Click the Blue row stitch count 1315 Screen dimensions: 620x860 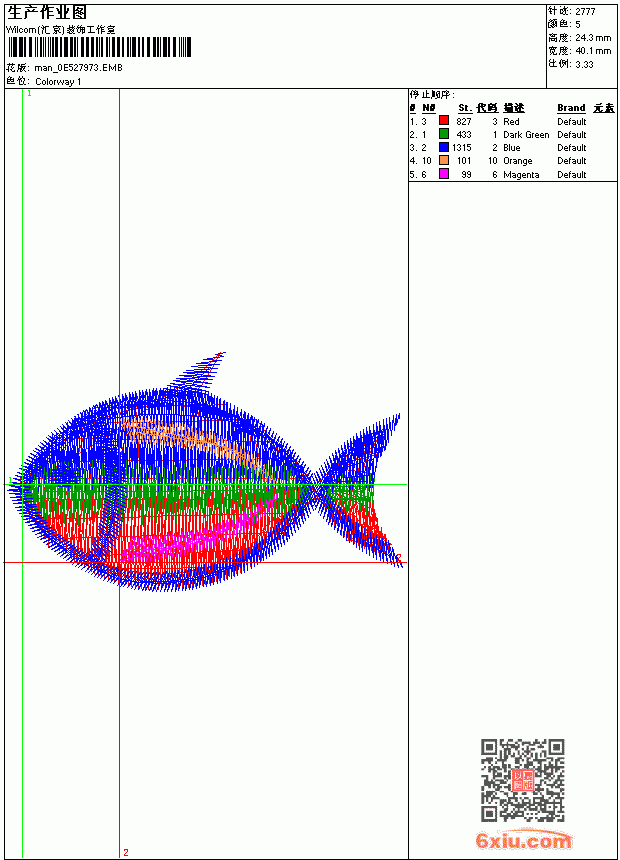[461, 148]
